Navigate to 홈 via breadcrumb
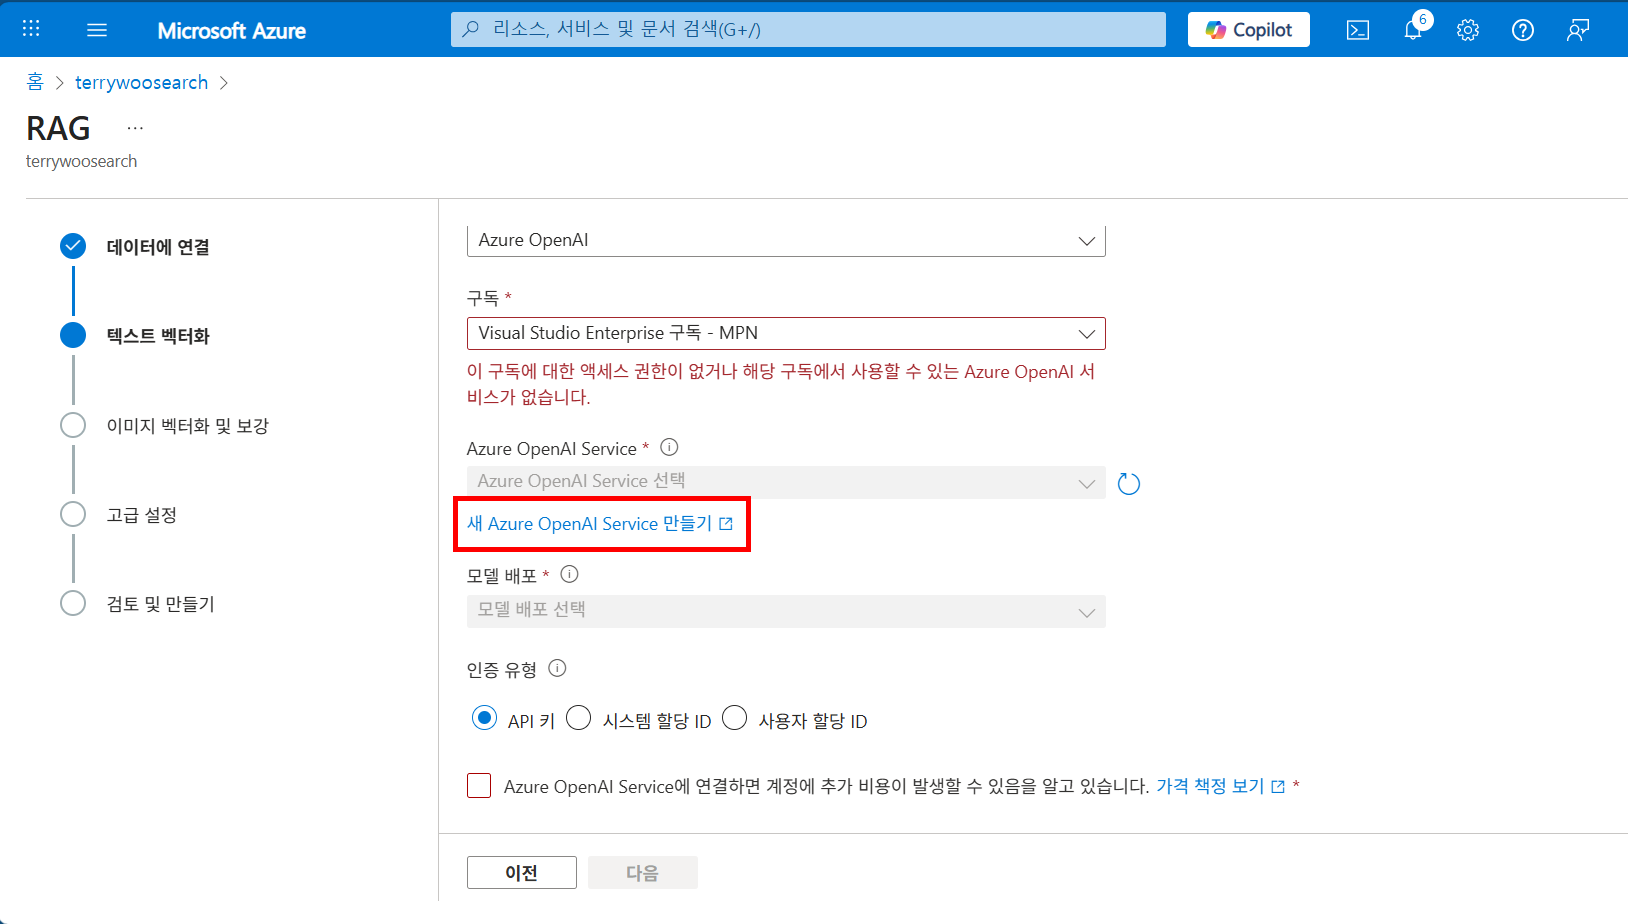The height and width of the screenshot is (924, 1628). [x=34, y=82]
